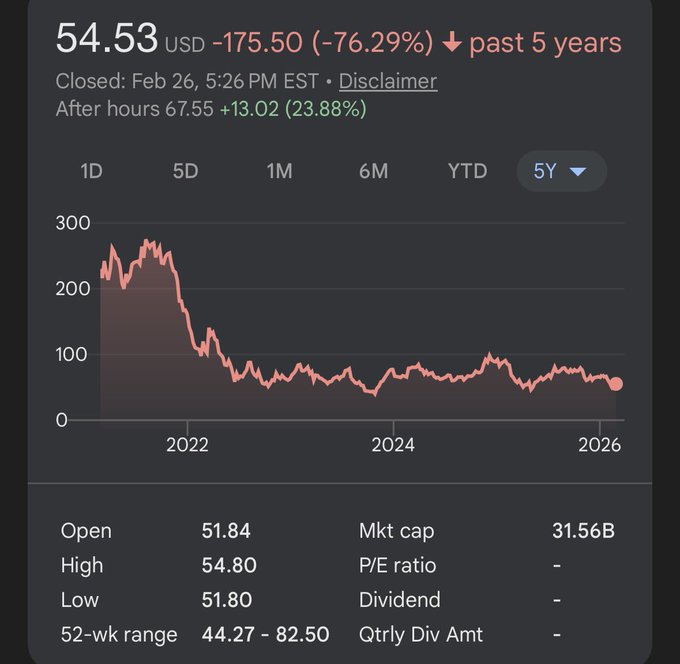Click the red down arrow icon
Image resolution: width=680 pixels, height=664 pixels.
click(x=453, y=43)
